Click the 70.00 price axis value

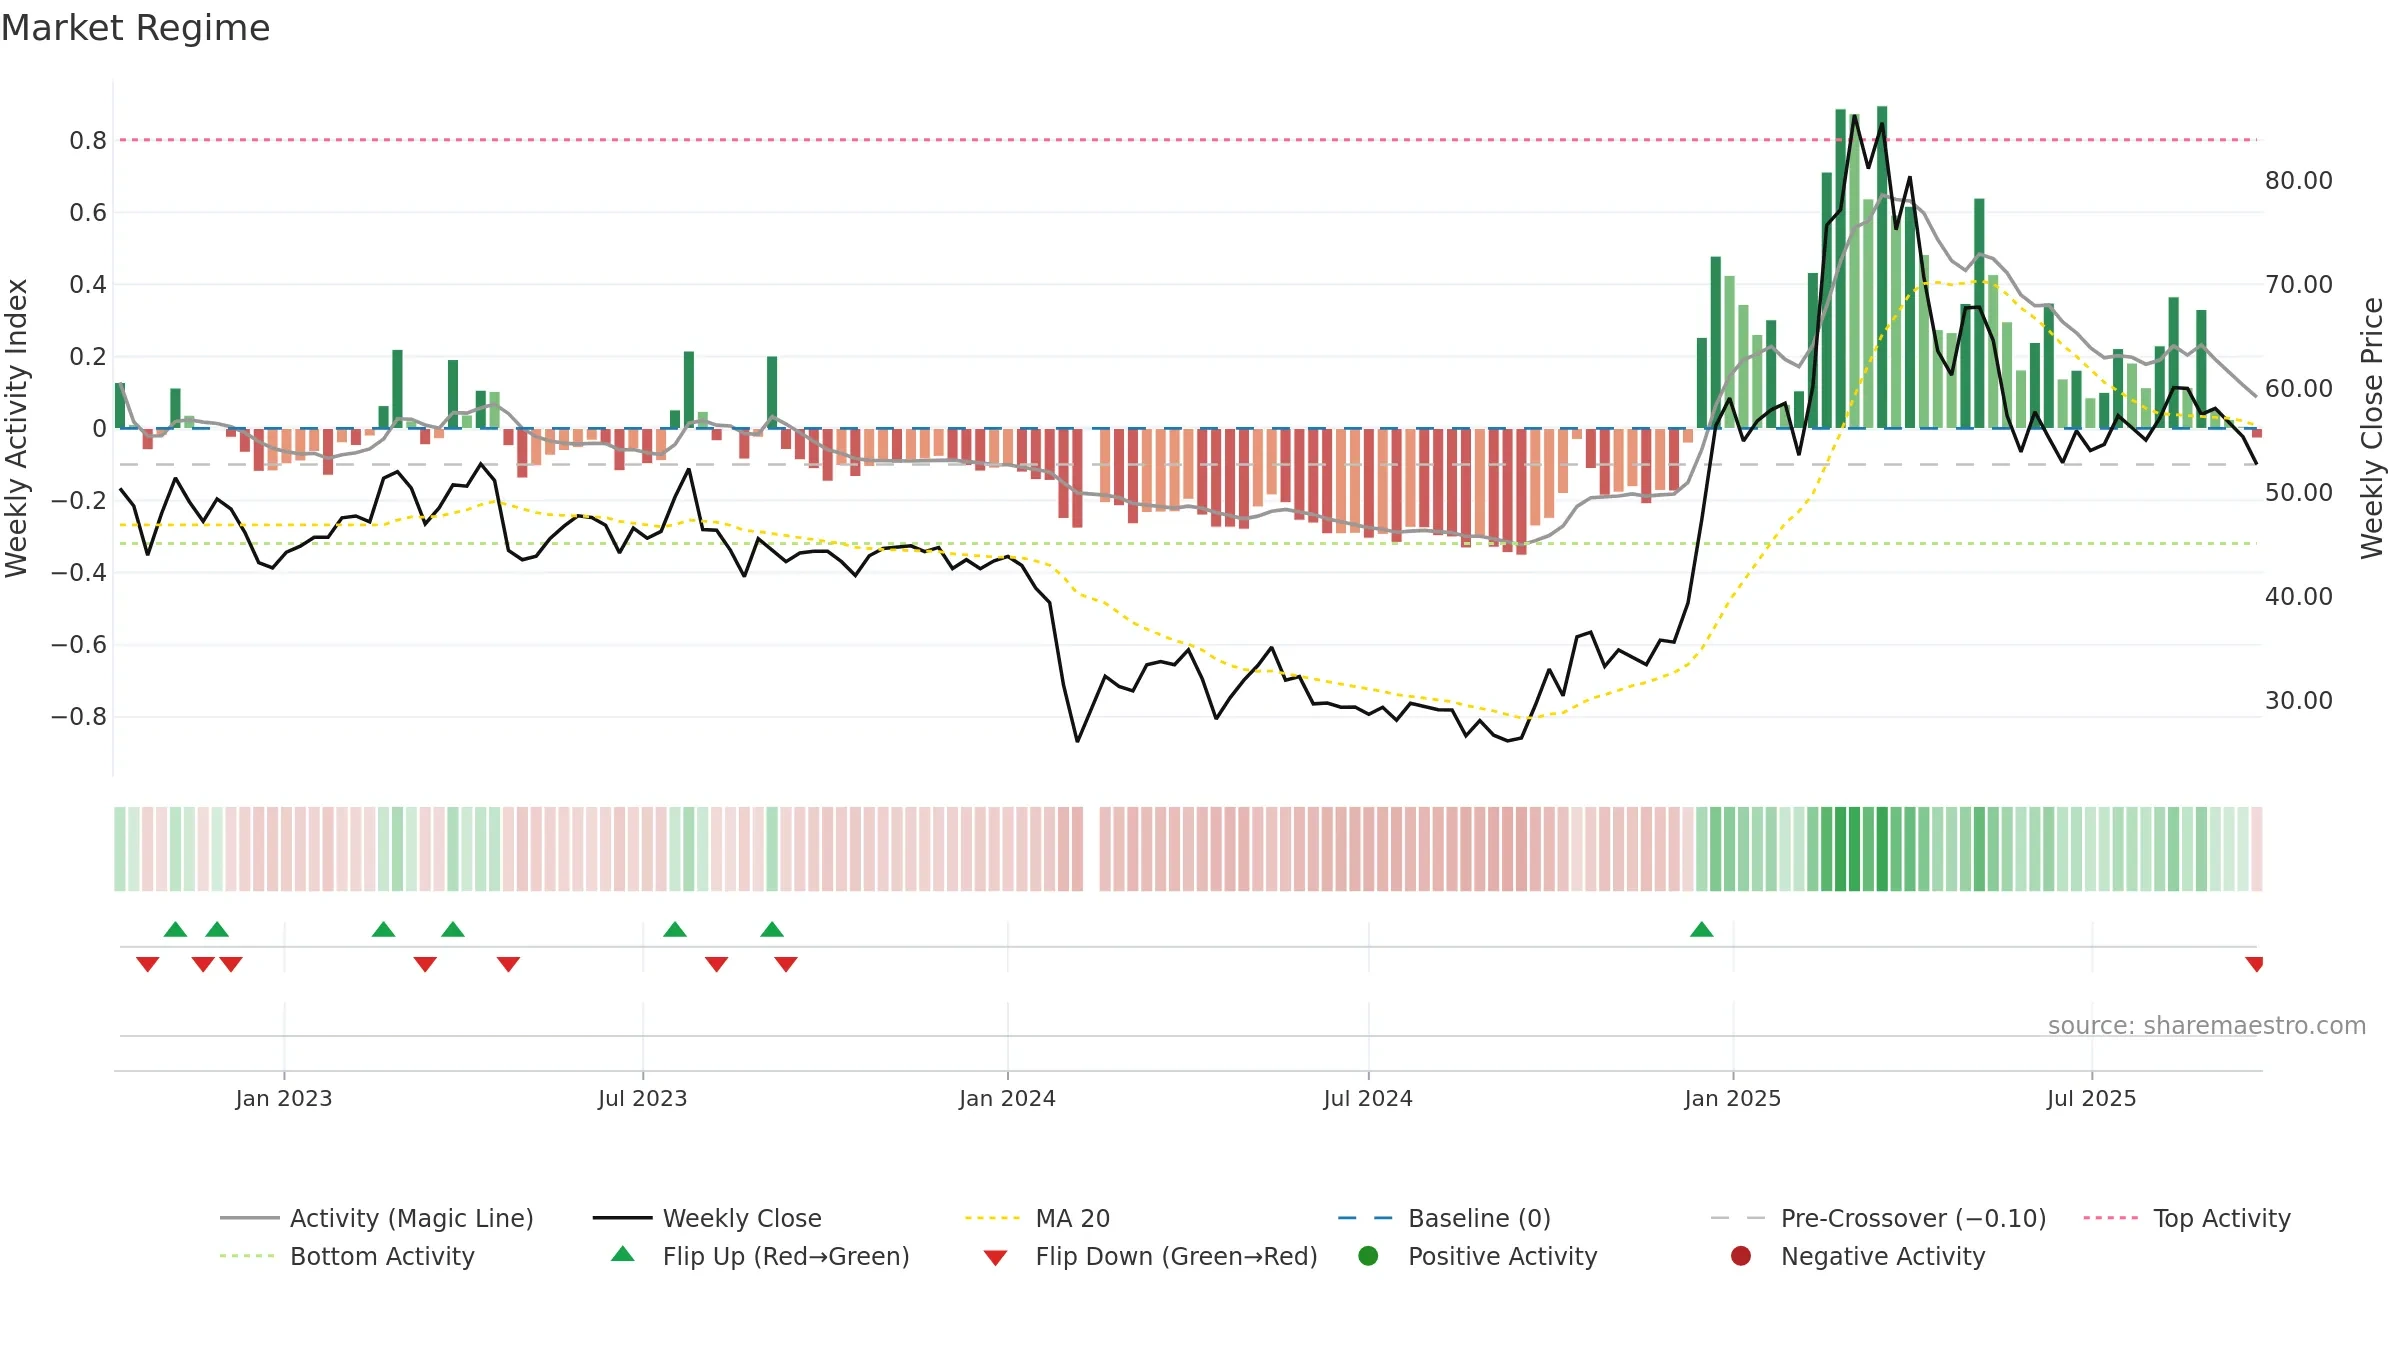click(2299, 284)
